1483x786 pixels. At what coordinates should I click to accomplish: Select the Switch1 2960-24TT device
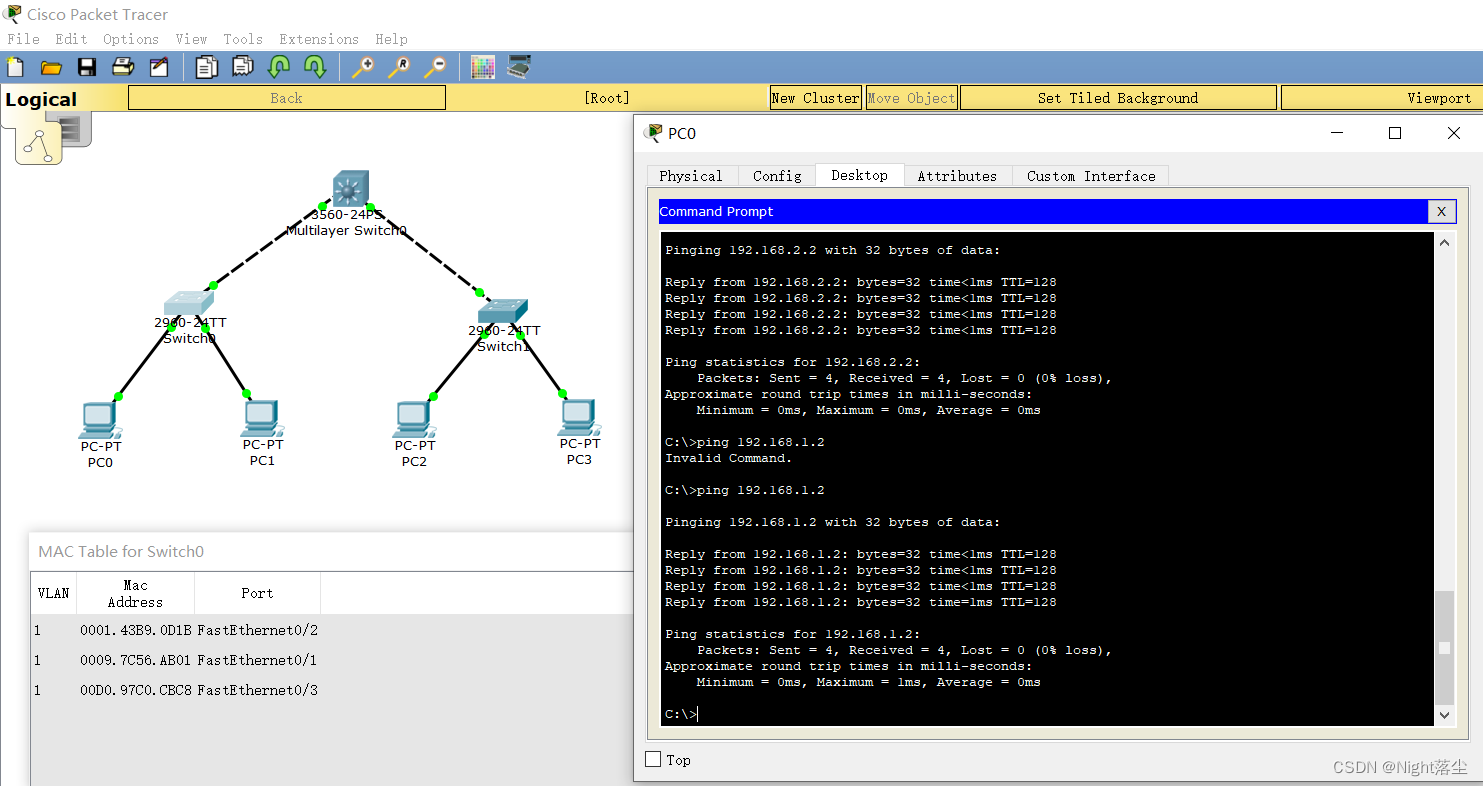coord(502,312)
